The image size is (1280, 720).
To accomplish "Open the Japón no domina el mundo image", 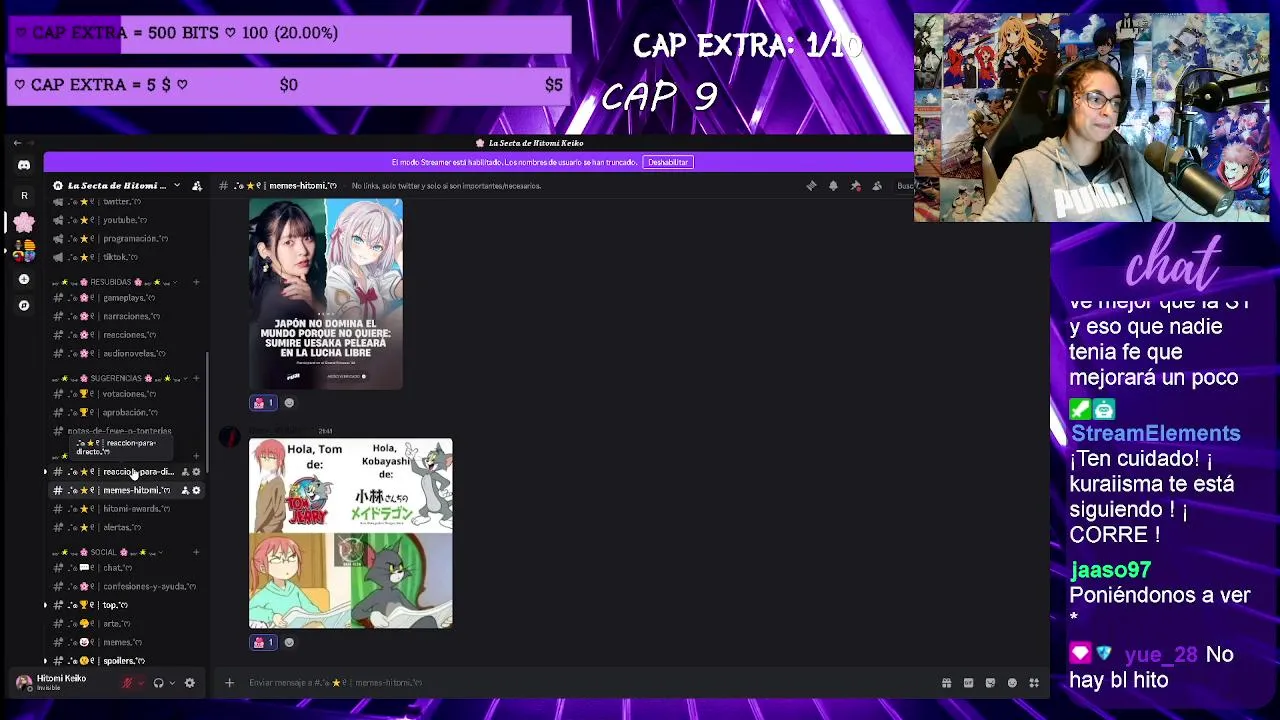I will pyautogui.click(x=326, y=294).
